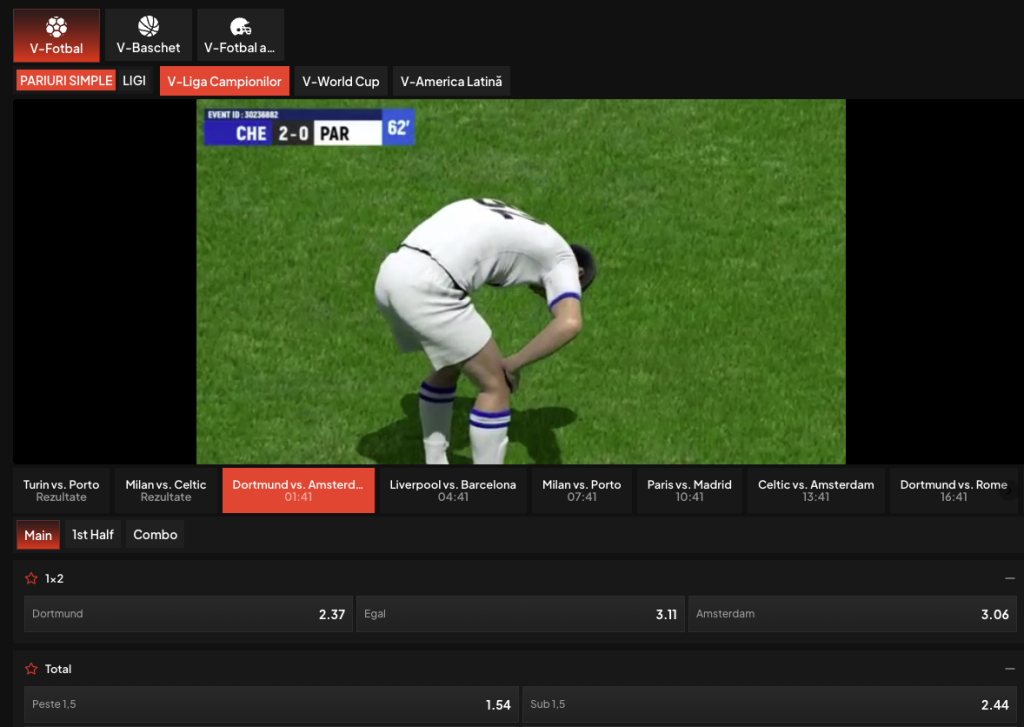This screenshot has height=727, width=1024.
Task: Pick Peste 1,5 at odds 1.54
Action: pos(271,704)
